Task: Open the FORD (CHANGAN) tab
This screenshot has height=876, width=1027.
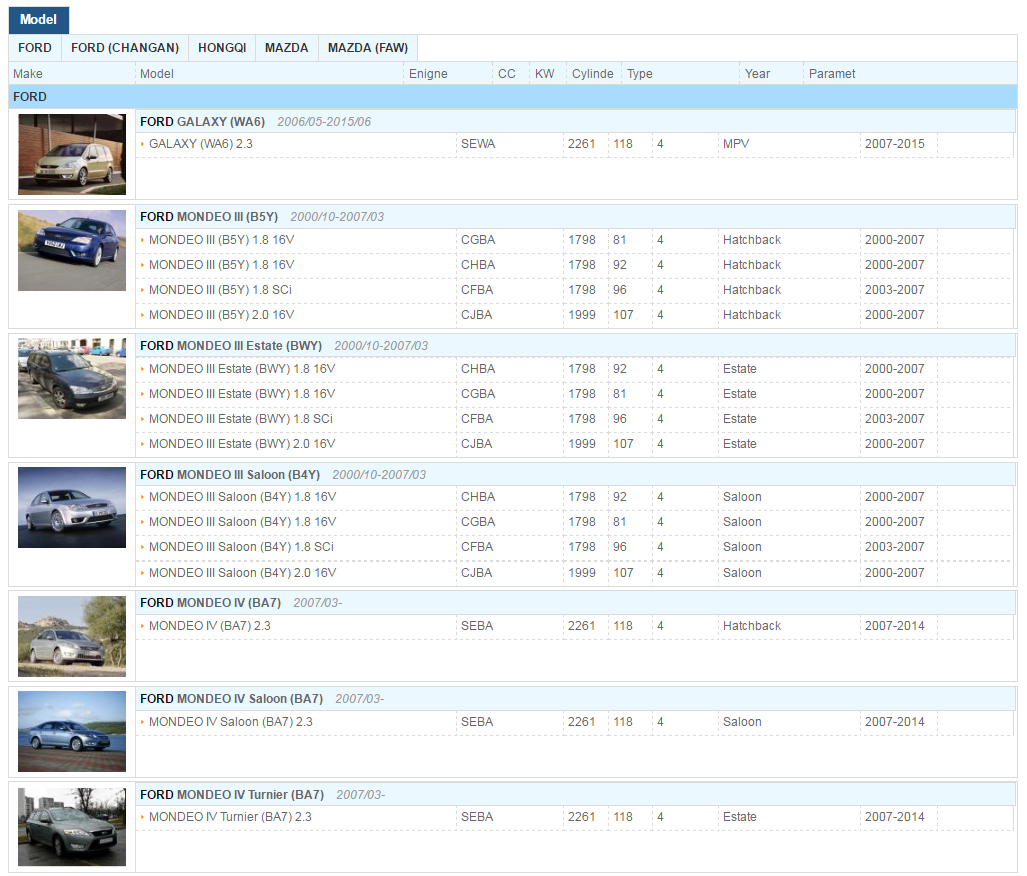Action: [x=124, y=48]
